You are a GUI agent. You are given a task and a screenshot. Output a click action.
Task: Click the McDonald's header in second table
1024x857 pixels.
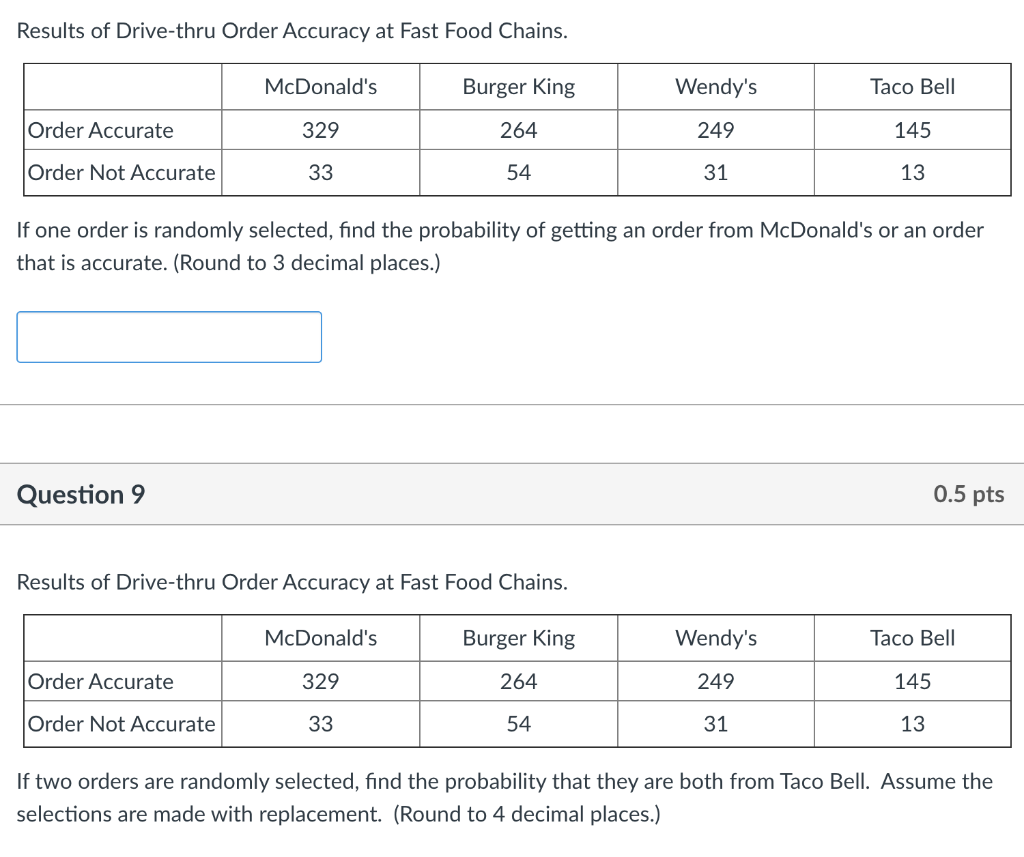coord(320,638)
